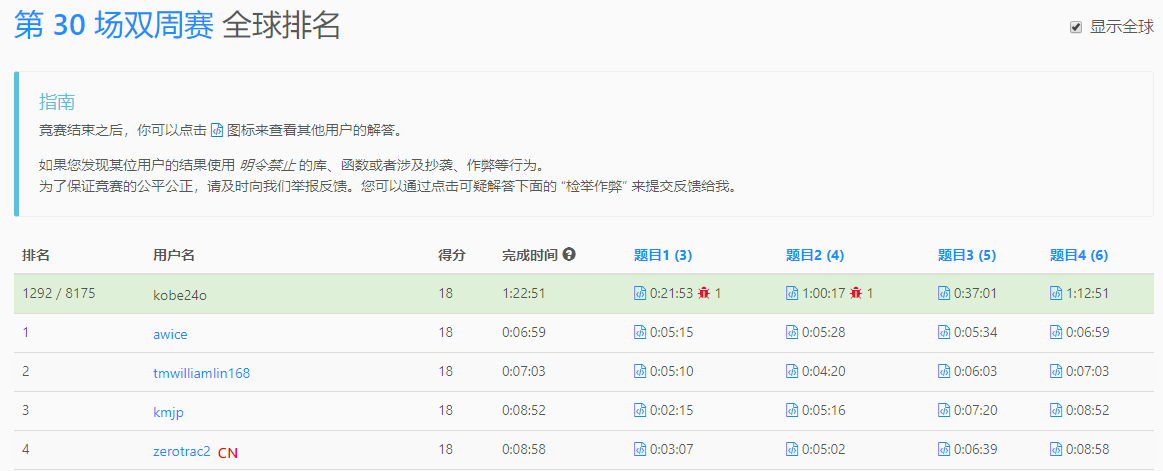Click awice's finish time 0:06:59
Viewport: 1163px width, 471px height.
tap(524, 332)
